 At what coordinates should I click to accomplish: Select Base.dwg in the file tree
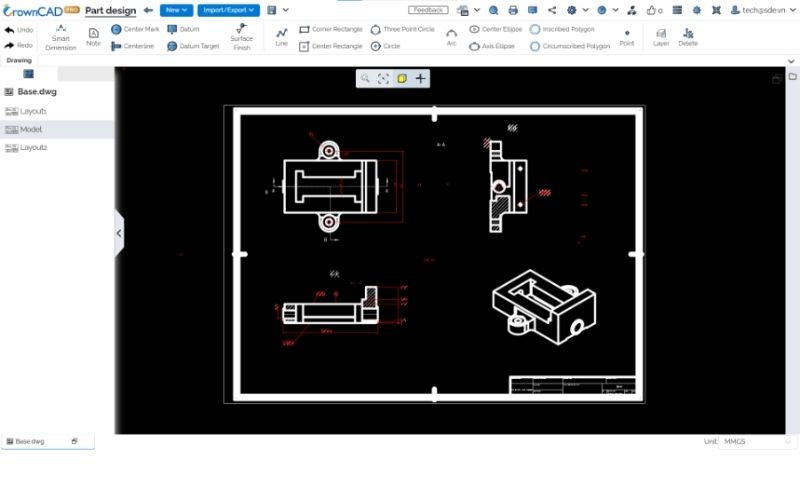click(x=37, y=92)
